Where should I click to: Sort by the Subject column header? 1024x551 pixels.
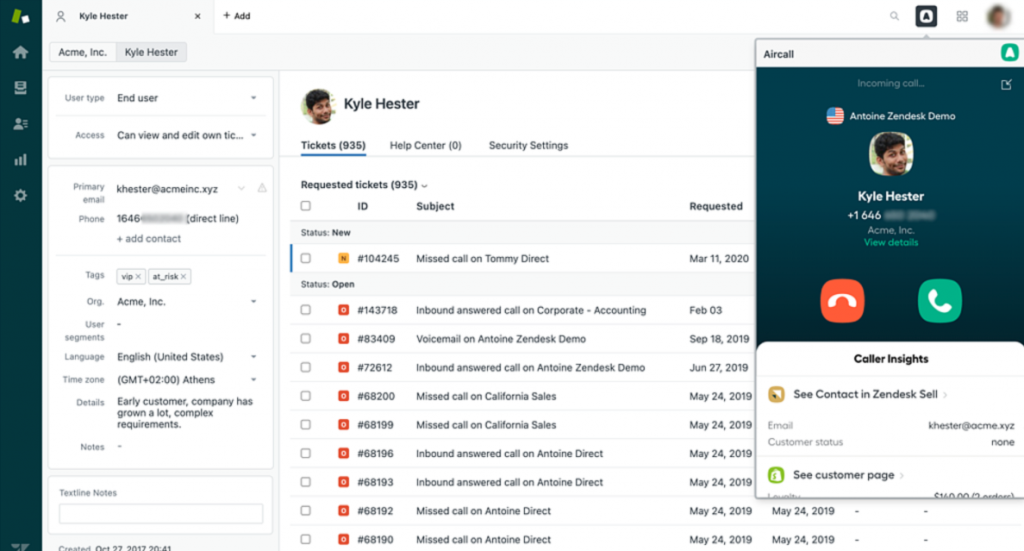(435, 206)
